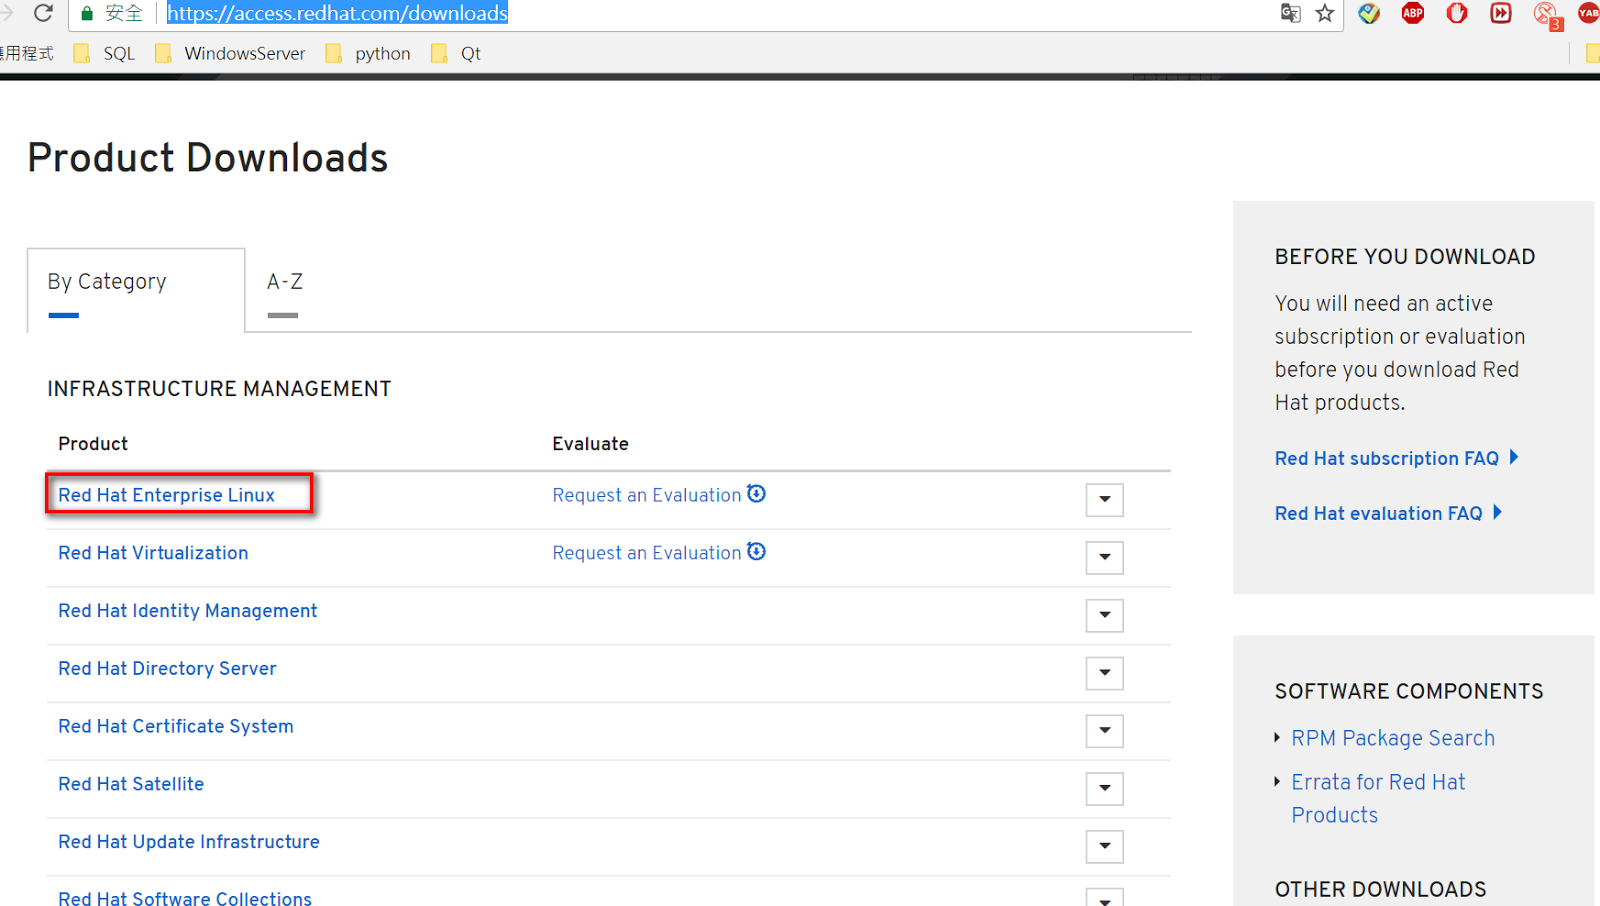Screen dimensions: 1600x906
Task: Request an Evaluation for Red Hat Virtualization
Action: pos(647,553)
